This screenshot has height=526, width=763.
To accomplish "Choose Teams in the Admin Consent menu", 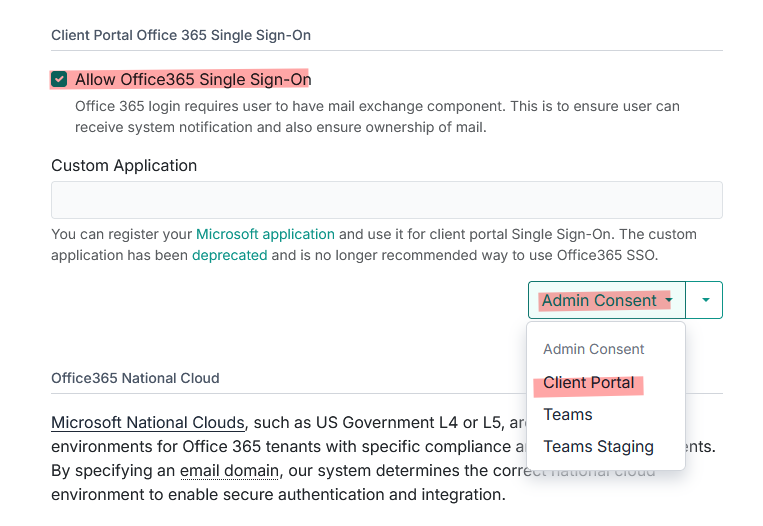I will point(568,414).
